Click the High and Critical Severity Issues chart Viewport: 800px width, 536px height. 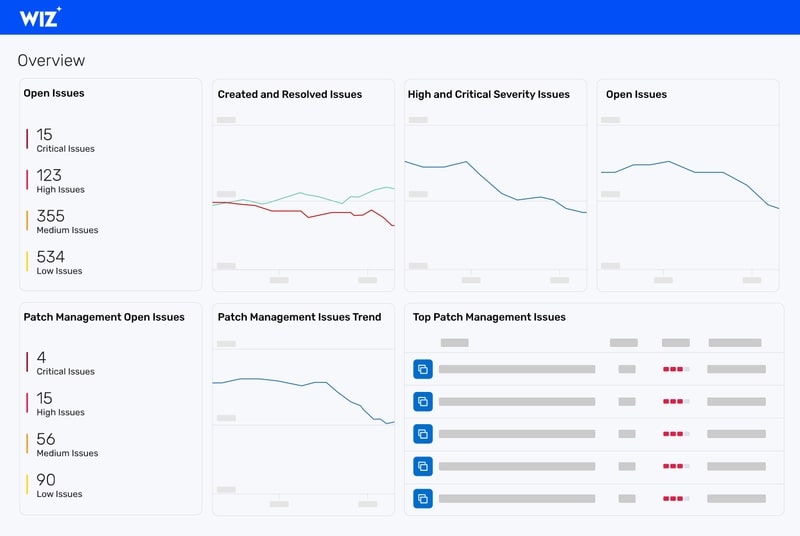click(495, 196)
